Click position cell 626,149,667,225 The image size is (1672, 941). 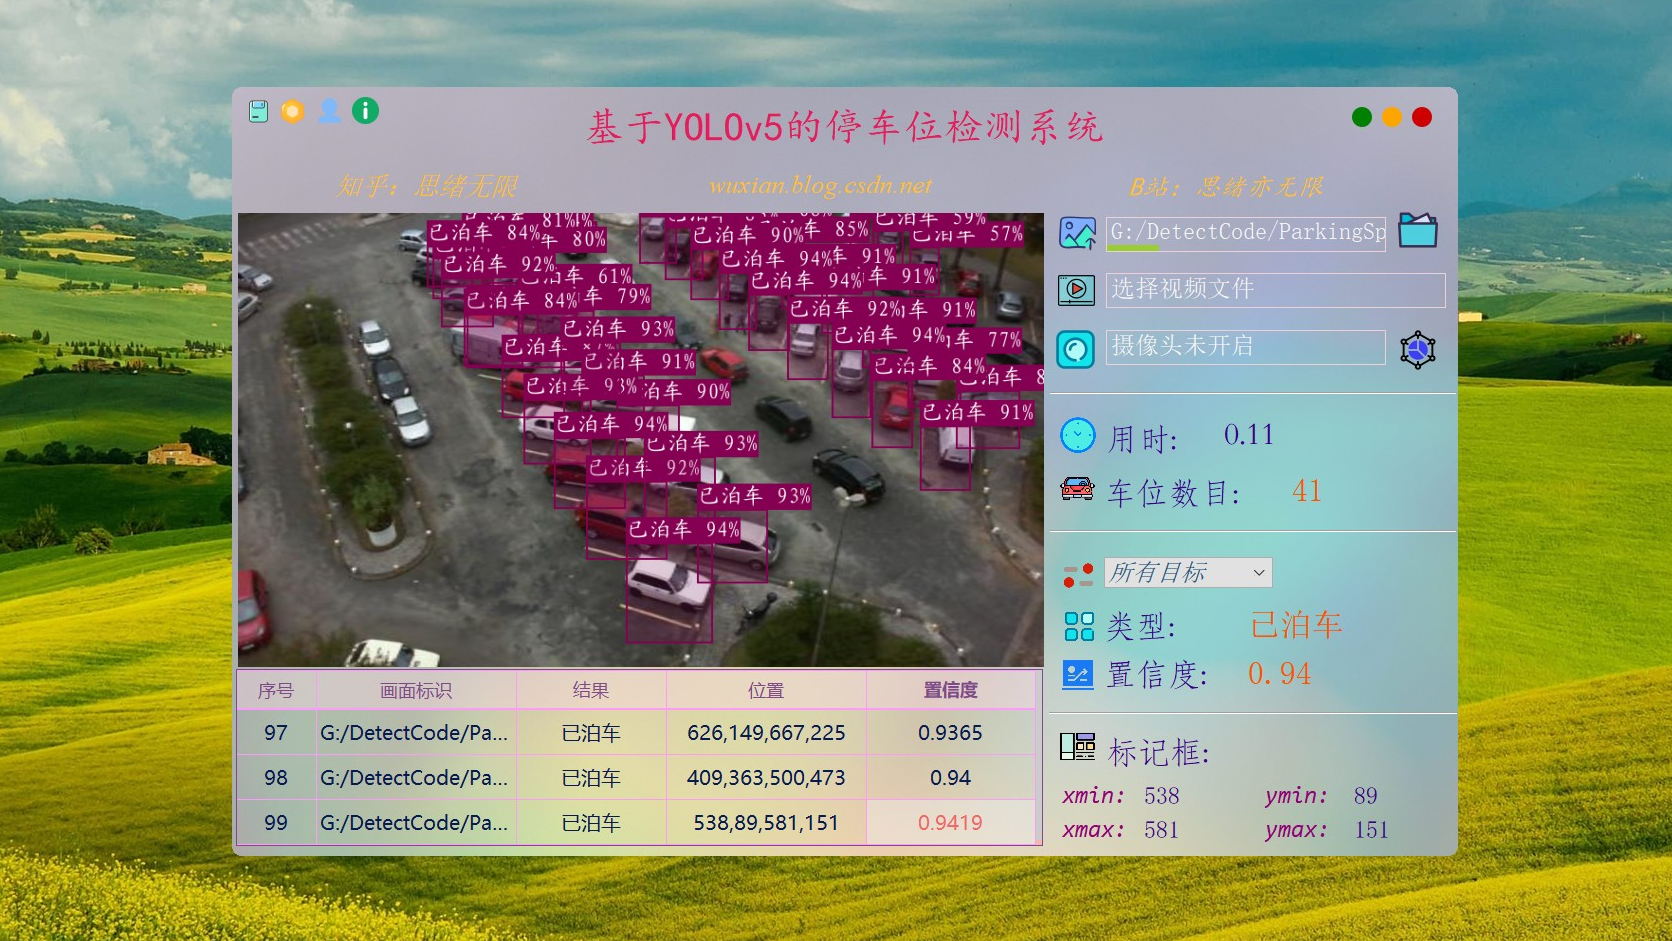tap(766, 733)
